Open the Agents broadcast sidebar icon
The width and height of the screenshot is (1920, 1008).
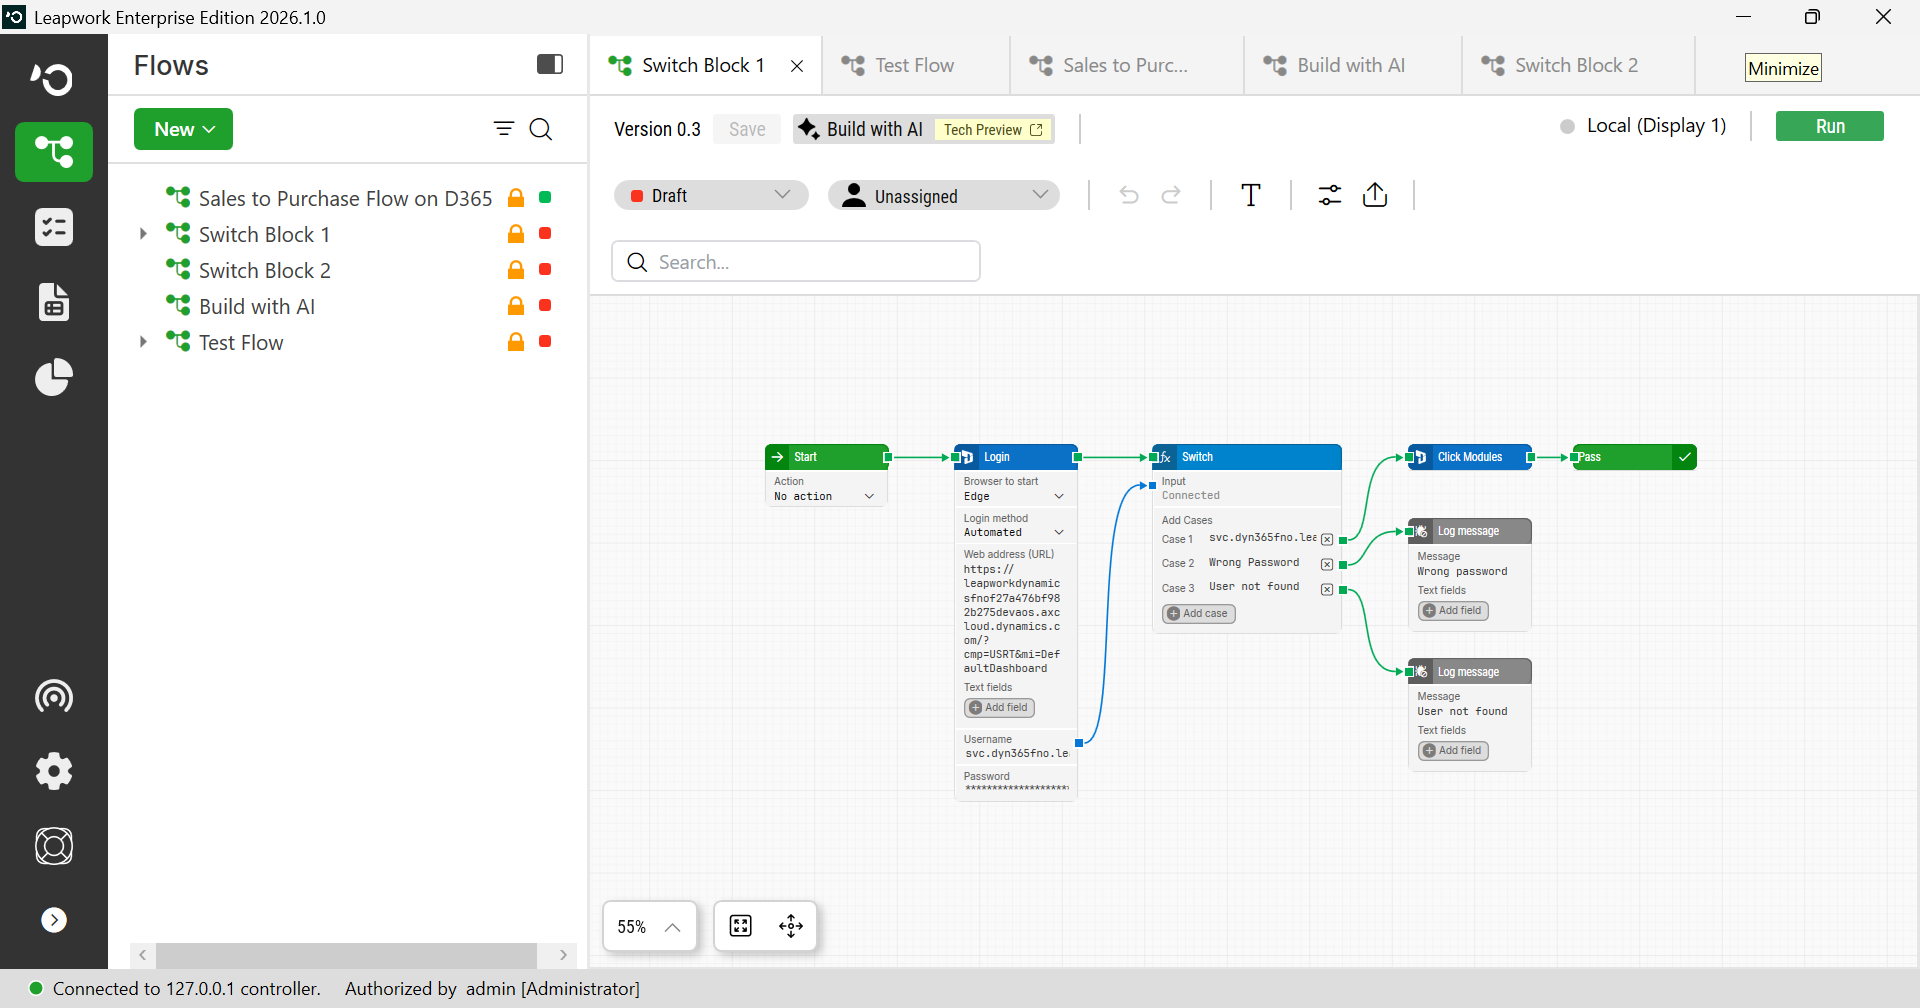(x=54, y=696)
